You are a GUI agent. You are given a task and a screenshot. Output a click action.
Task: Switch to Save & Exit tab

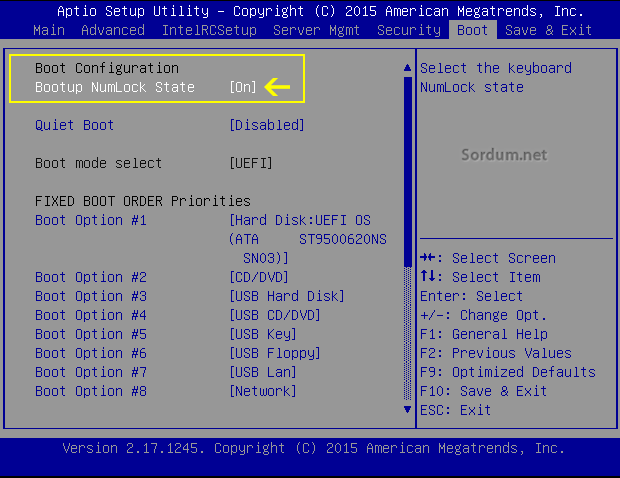548,30
